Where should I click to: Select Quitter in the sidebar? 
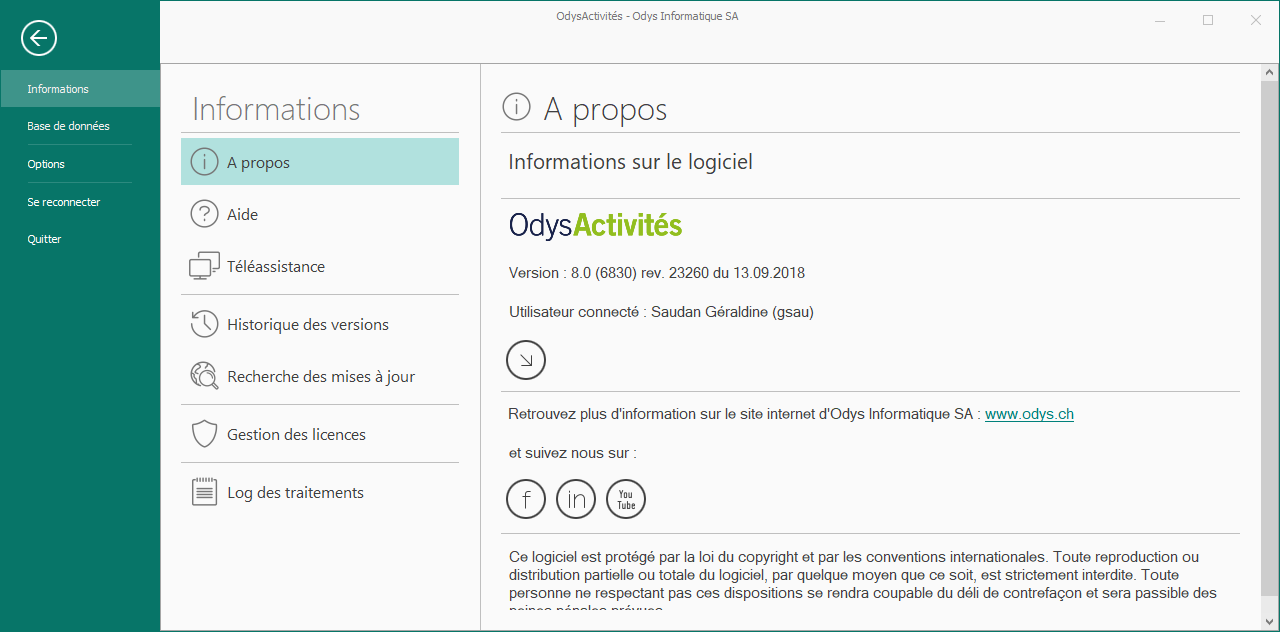(x=80, y=239)
